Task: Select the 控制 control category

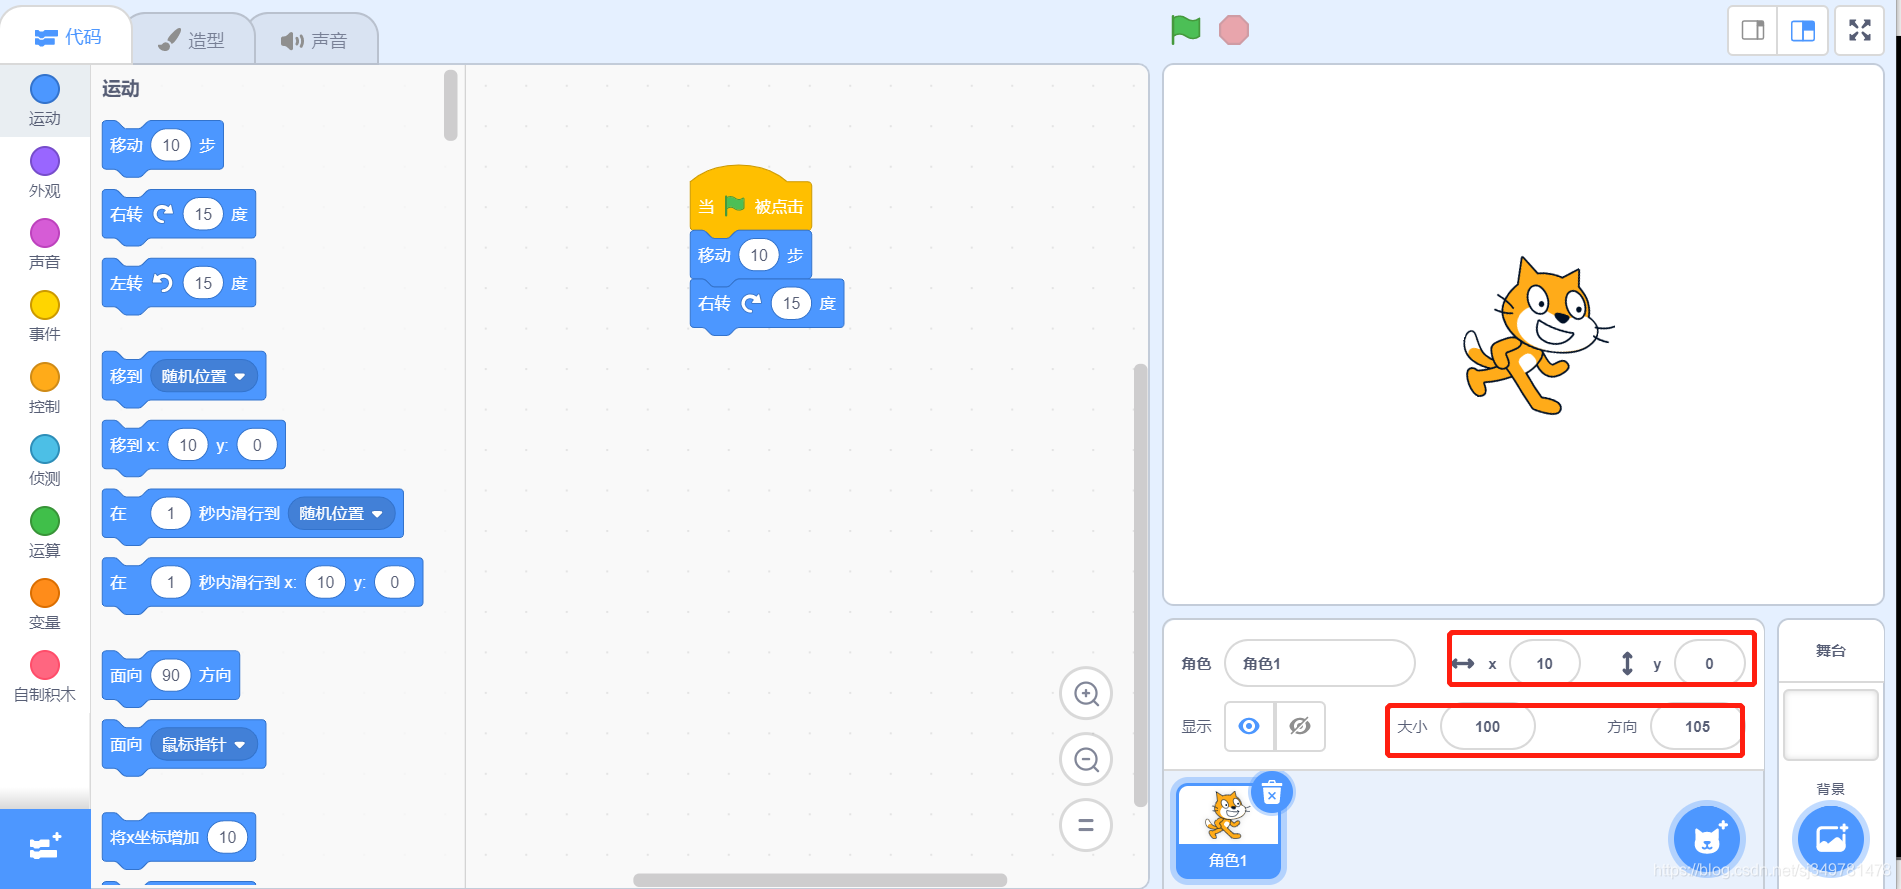Action: coord(45,389)
